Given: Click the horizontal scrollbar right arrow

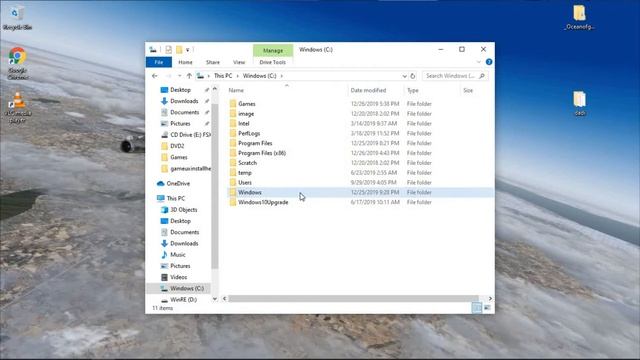Looking at the screenshot, I should 490,299.
